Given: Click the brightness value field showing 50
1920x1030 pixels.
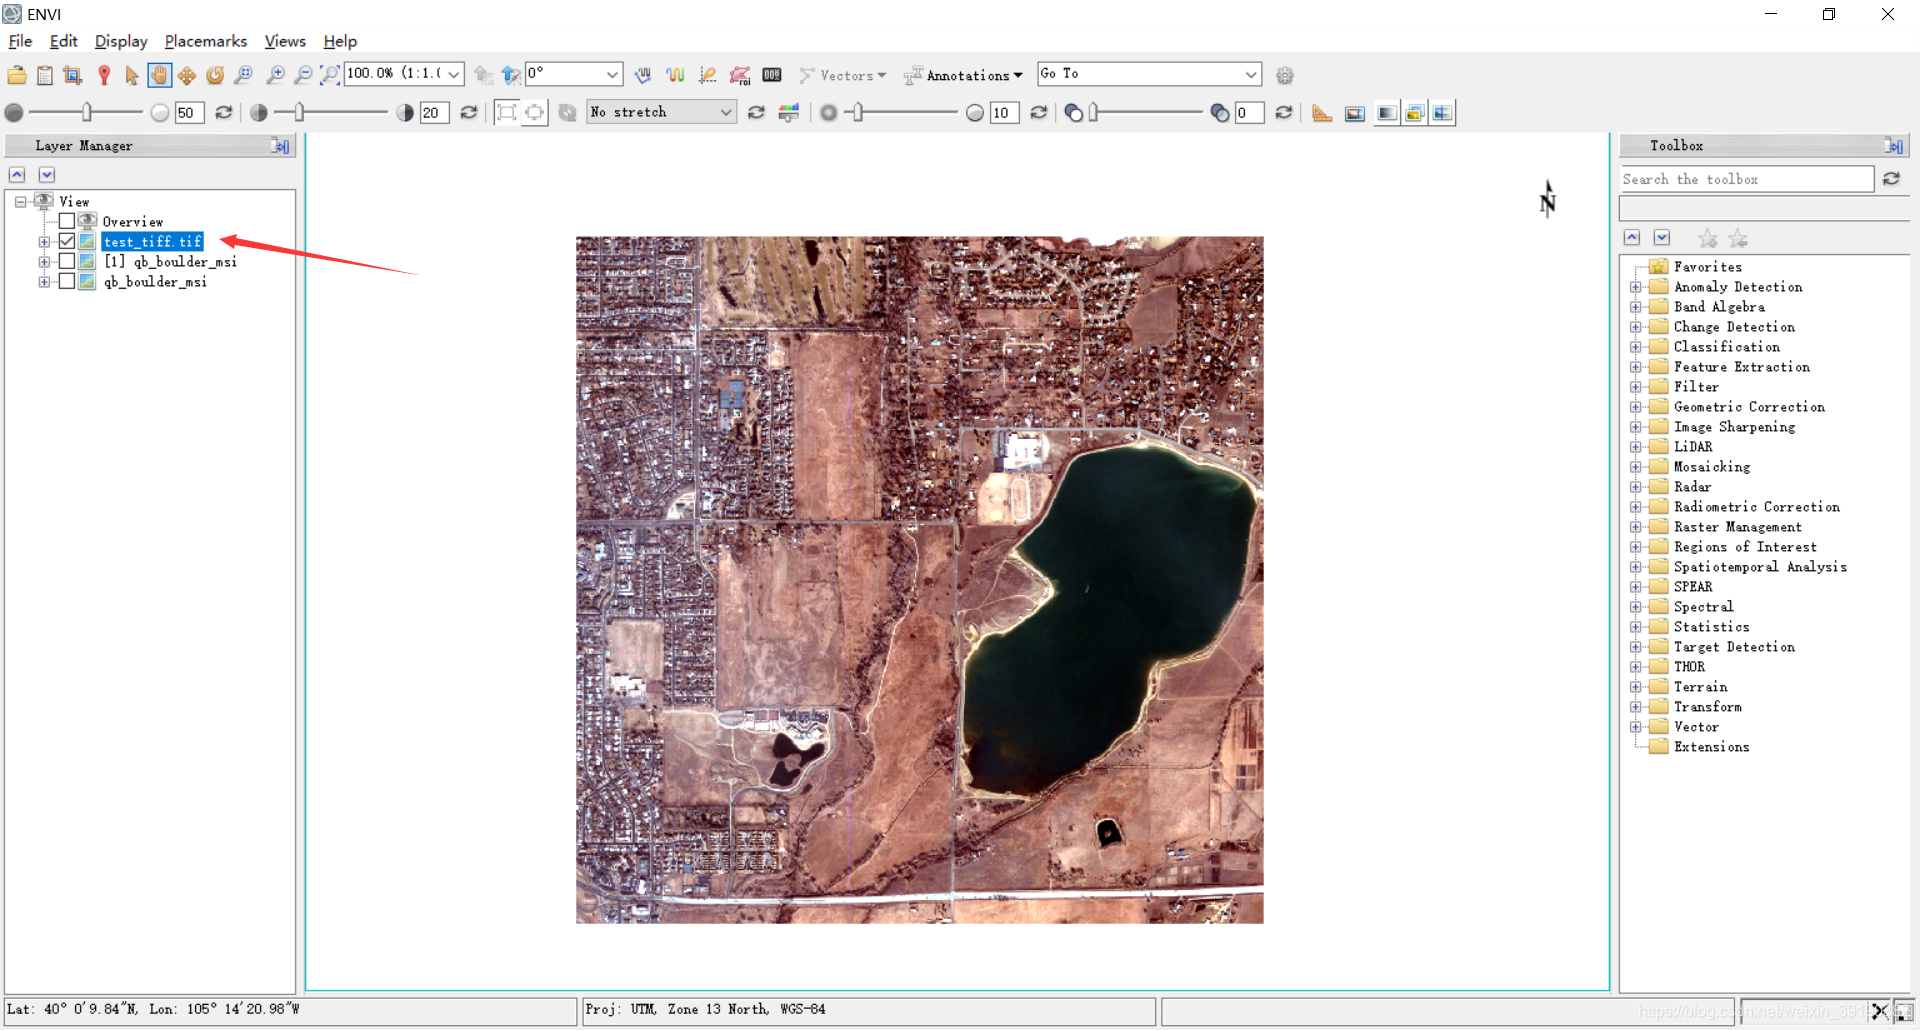Looking at the screenshot, I should point(189,113).
